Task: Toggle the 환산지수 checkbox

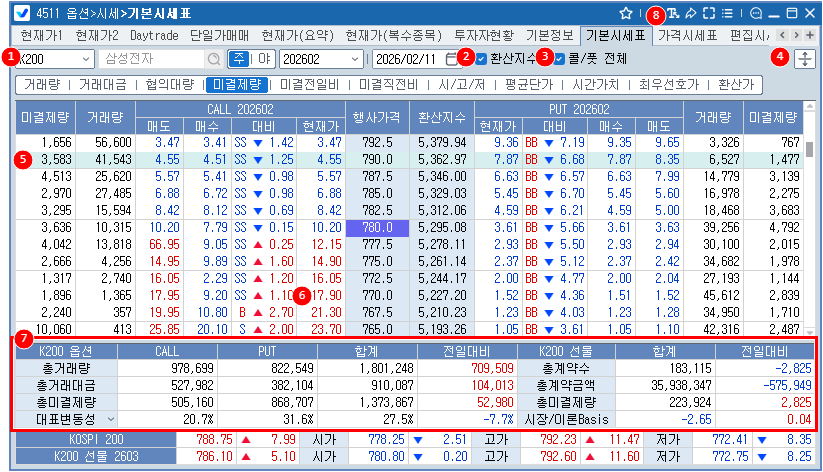Action: 481,58
